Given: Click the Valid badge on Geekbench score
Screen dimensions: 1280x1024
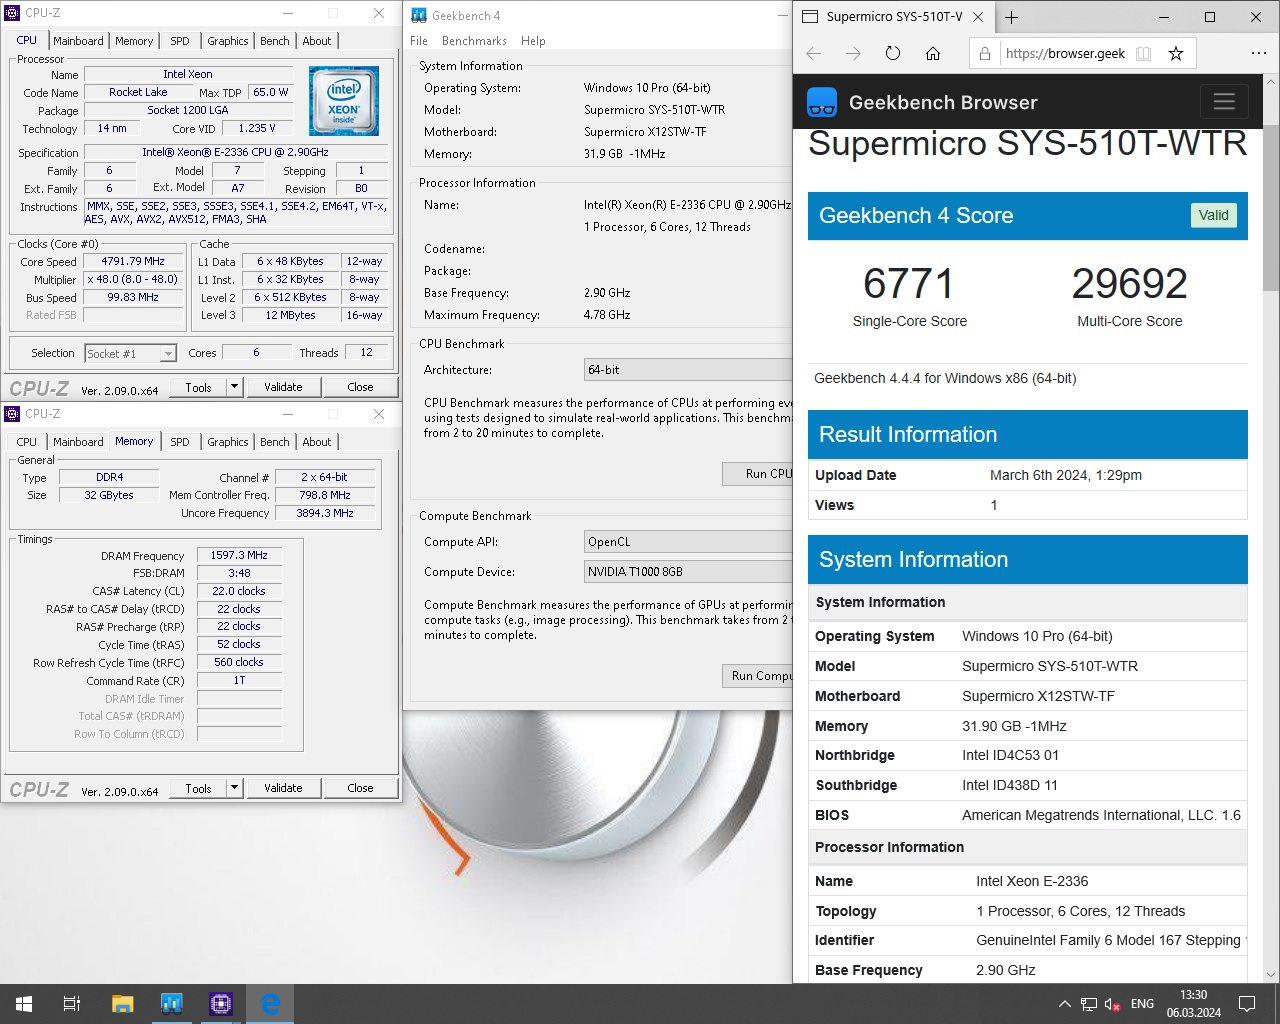Looking at the screenshot, I should 1213,215.
